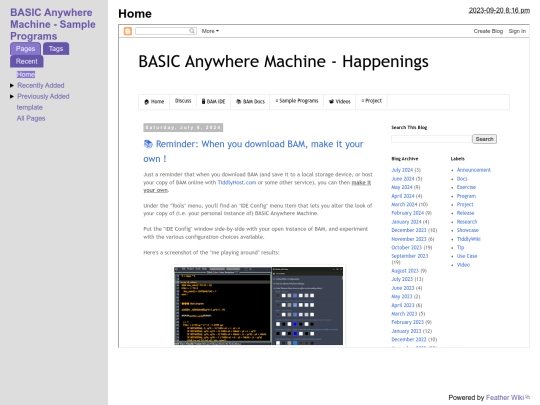This screenshot has height=405, width=540.
Task: Click the Sign In link
Action: [x=517, y=31]
